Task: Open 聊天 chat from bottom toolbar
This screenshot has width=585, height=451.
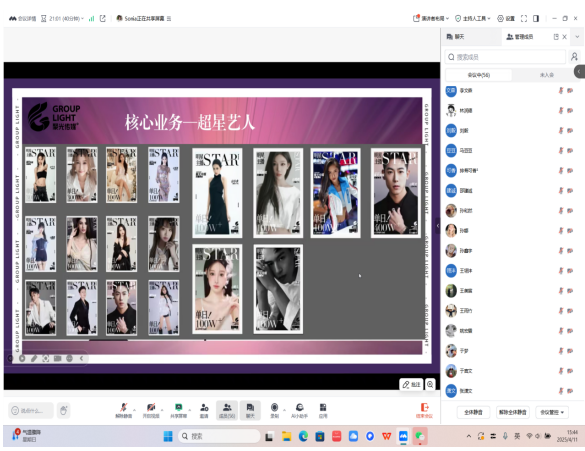Action: [x=250, y=410]
